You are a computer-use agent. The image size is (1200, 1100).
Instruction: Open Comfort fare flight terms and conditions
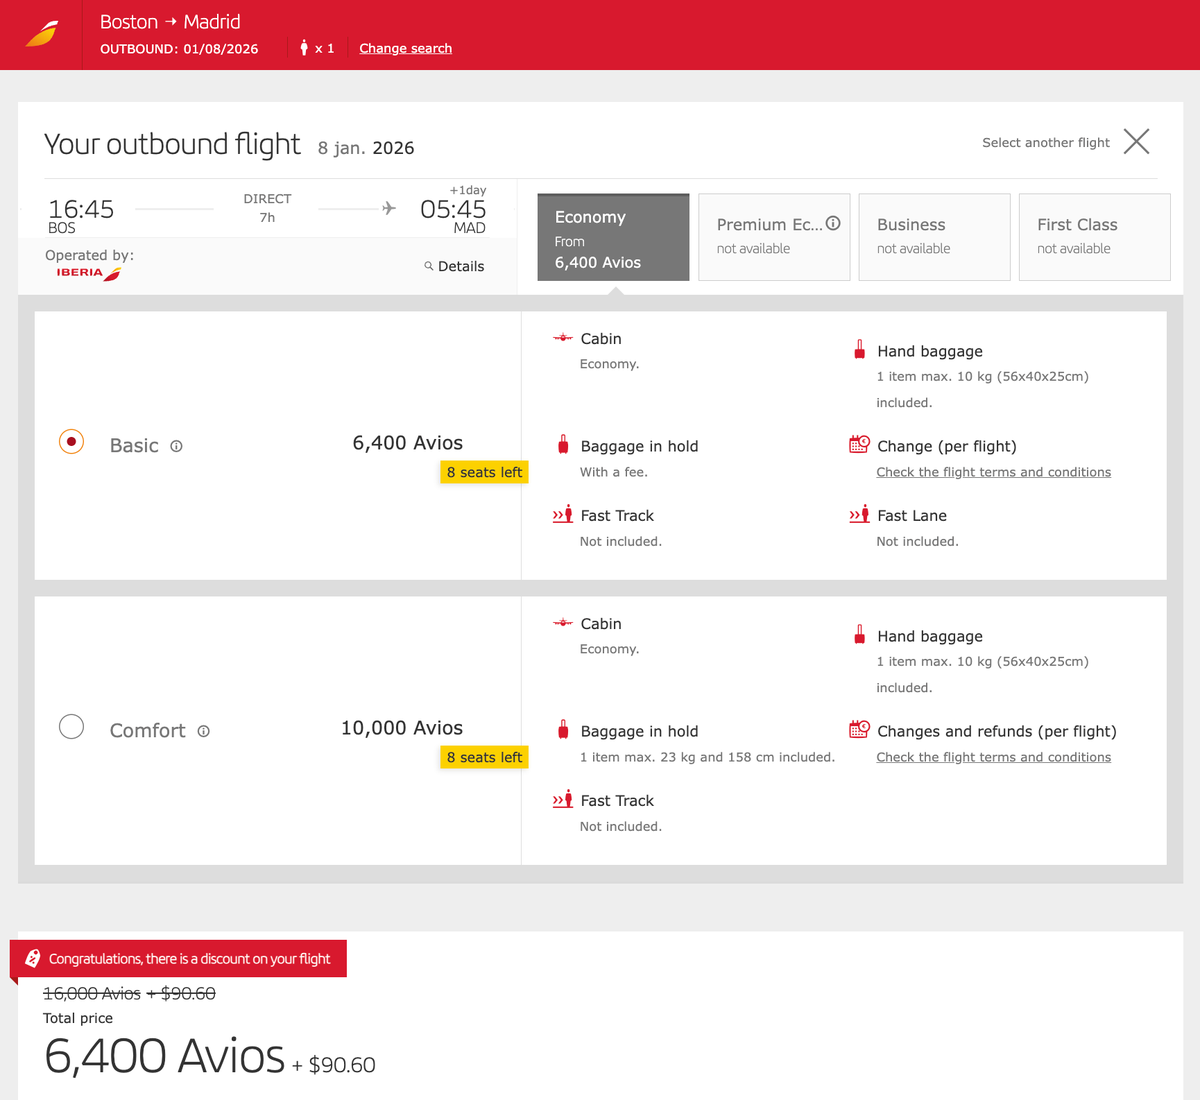pos(993,757)
